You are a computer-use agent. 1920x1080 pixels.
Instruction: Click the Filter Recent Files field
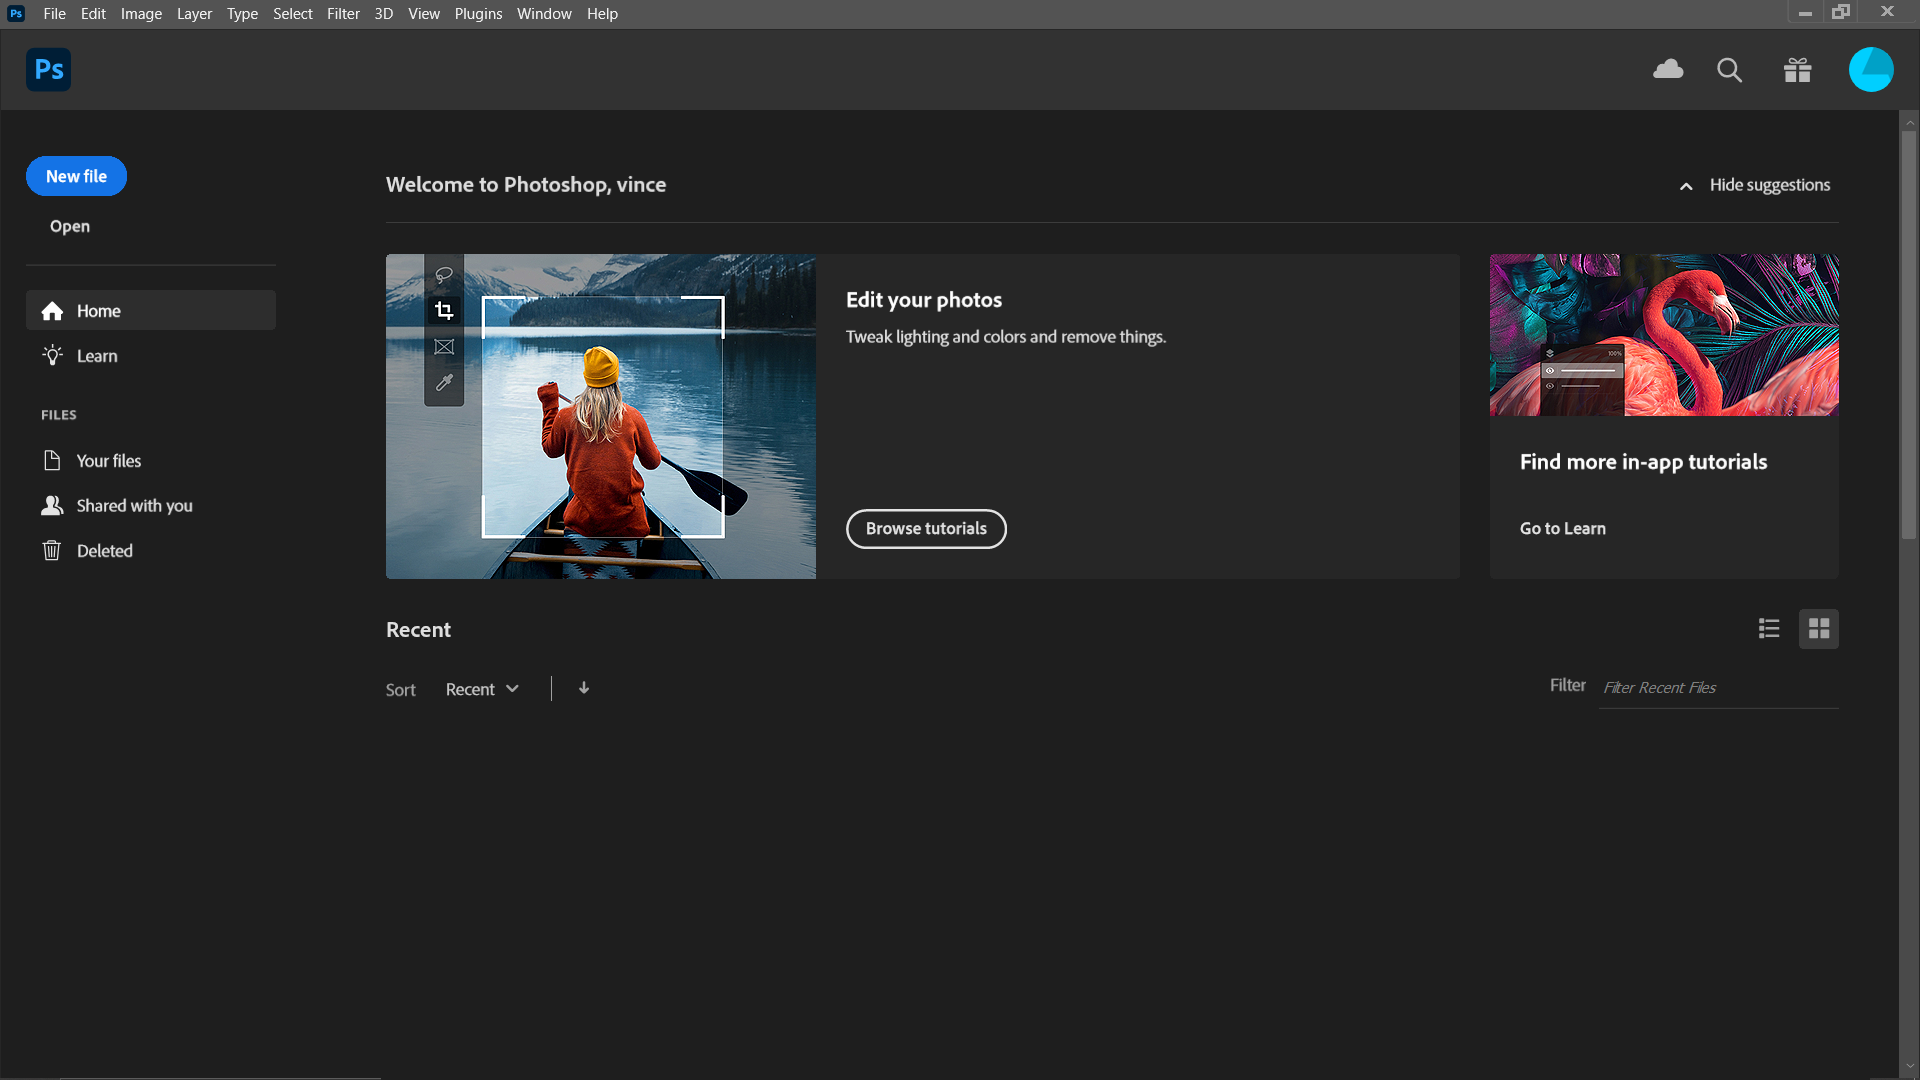pyautogui.click(x=1716, y=688)
